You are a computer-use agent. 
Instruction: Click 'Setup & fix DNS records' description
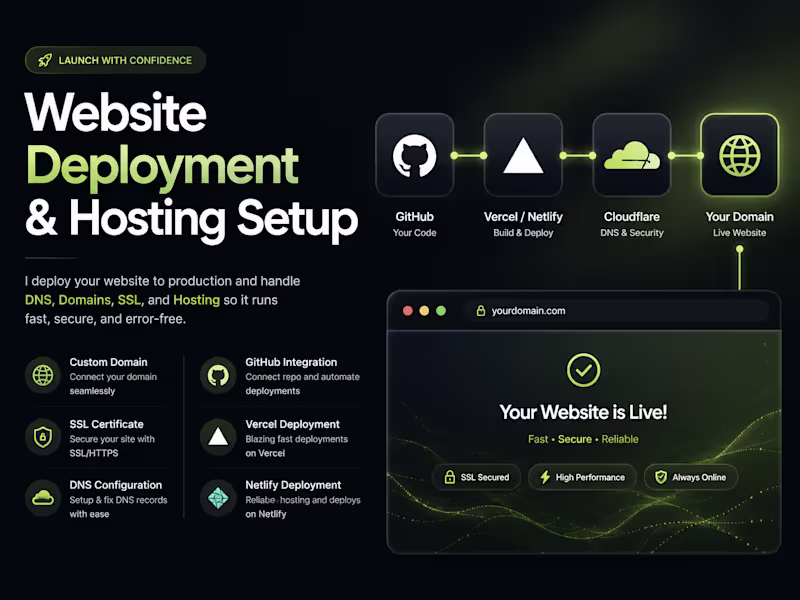coord(118,500)
